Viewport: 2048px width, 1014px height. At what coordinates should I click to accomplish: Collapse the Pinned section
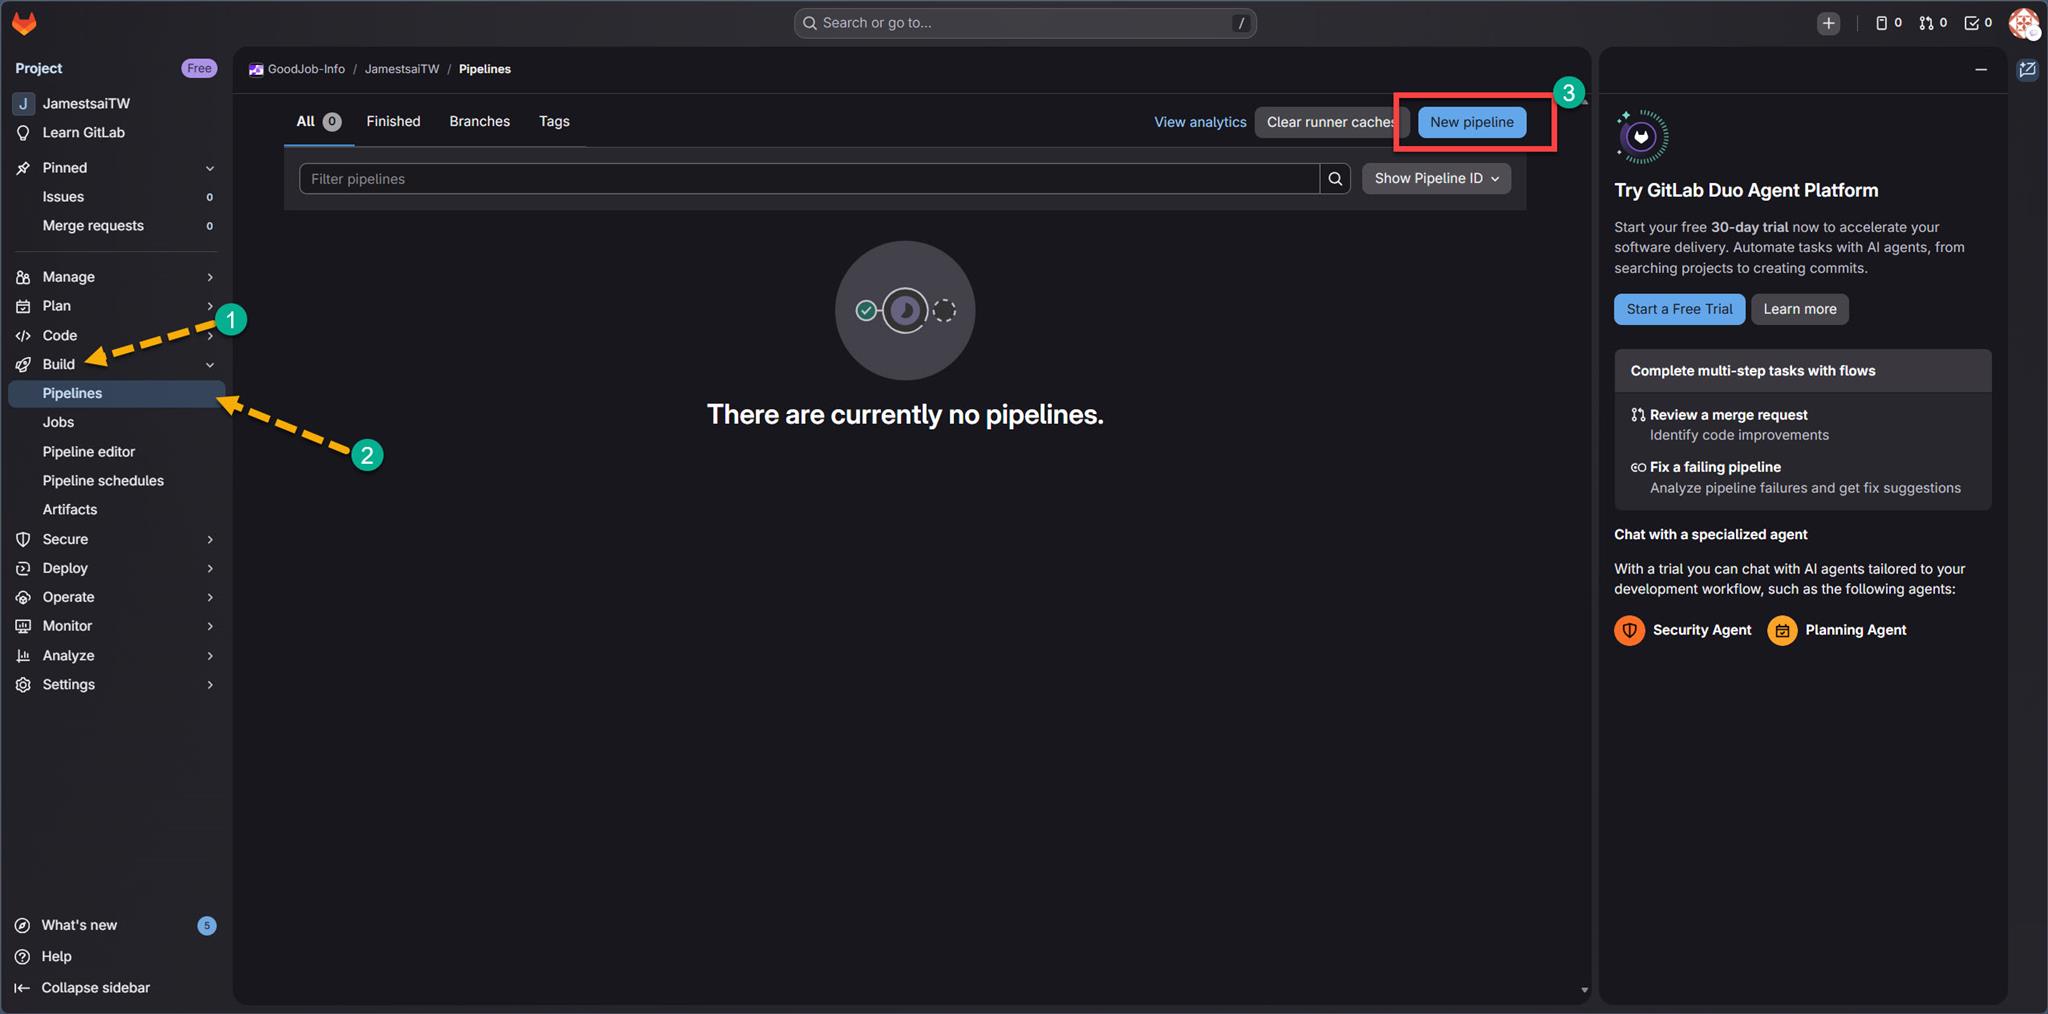point(210,168)
